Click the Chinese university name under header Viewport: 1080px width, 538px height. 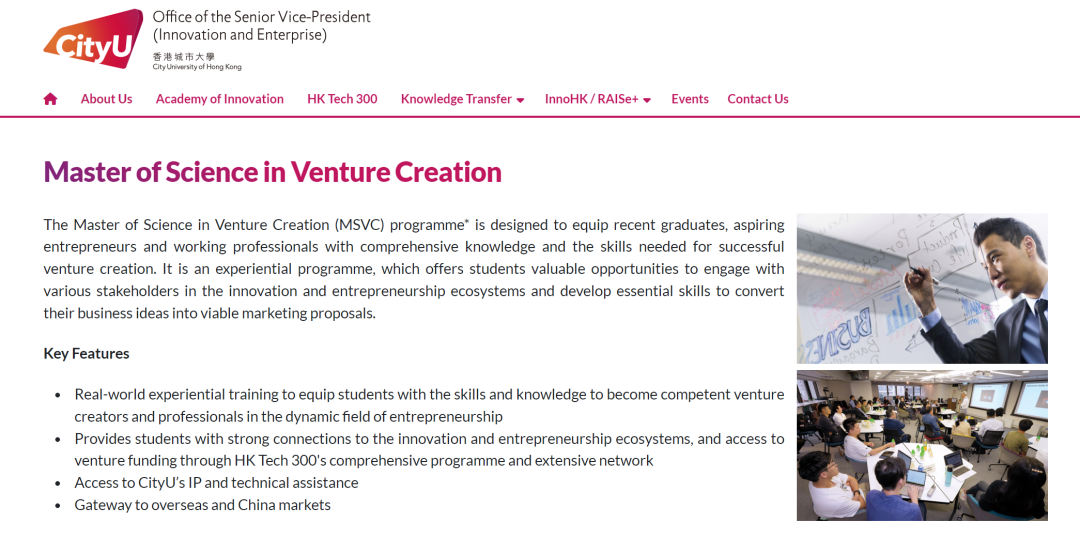point(184,57)
